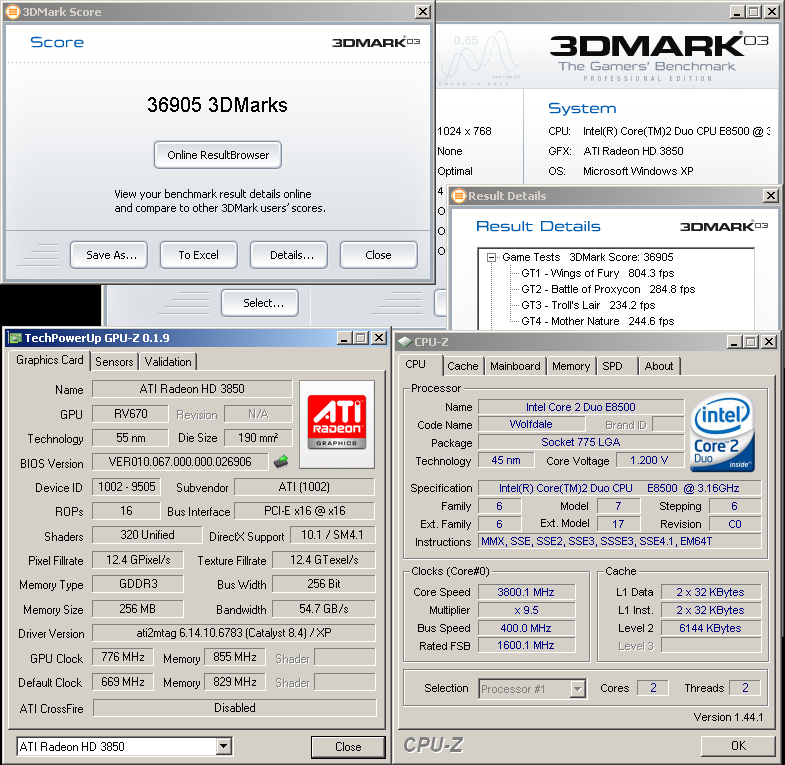Click the Code Name Wolfdale value
This screenshot has width=785, height=765.
coord(531,424)
